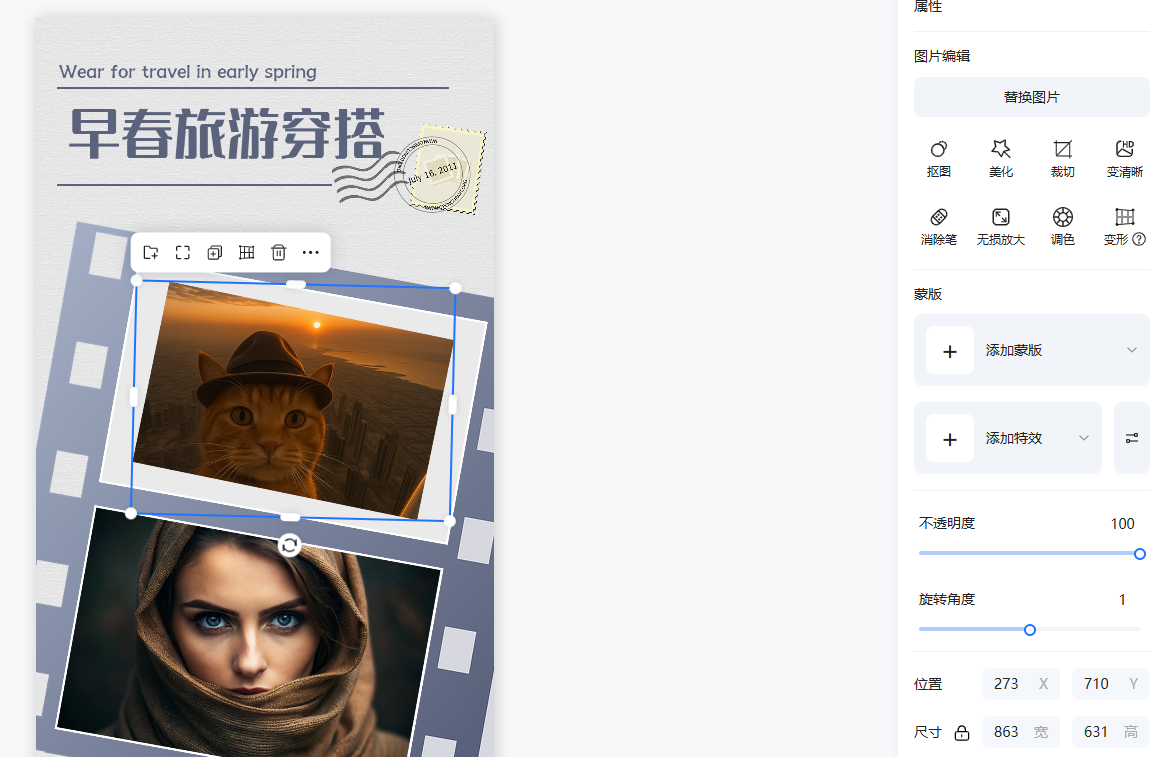Open the 美化 beautify tool
The image size is (1159, 757).
click(x=1001, y=159)
